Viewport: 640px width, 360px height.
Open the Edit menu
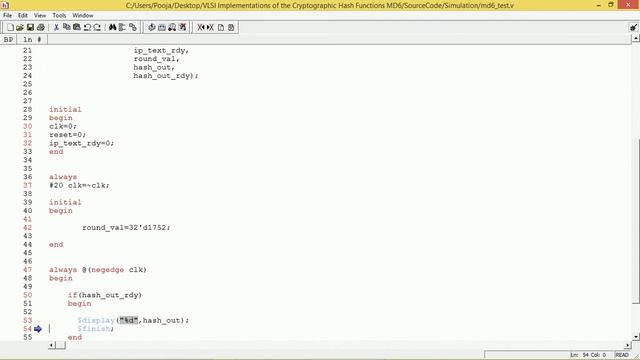(x=23, y=15)
